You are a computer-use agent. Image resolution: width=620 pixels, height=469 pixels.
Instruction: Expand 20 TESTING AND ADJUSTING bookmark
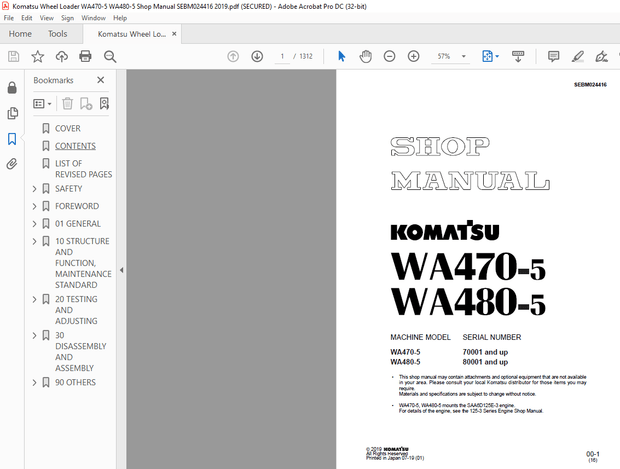[x=34, y=299]
